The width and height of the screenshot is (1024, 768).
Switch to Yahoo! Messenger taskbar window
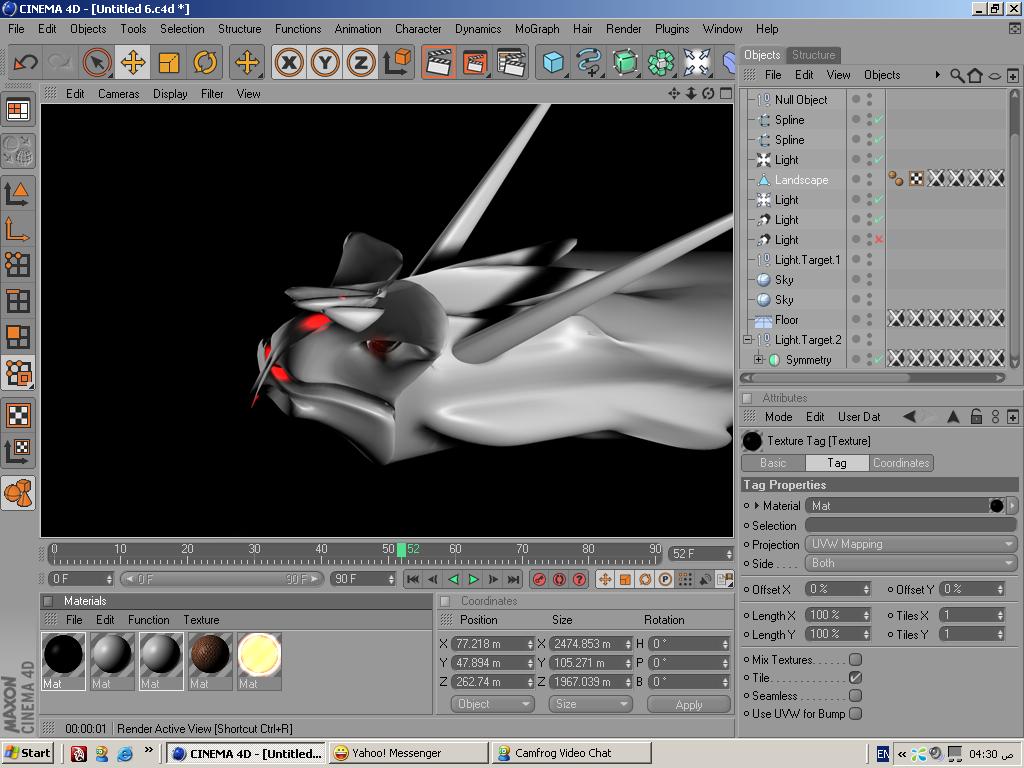408,753
